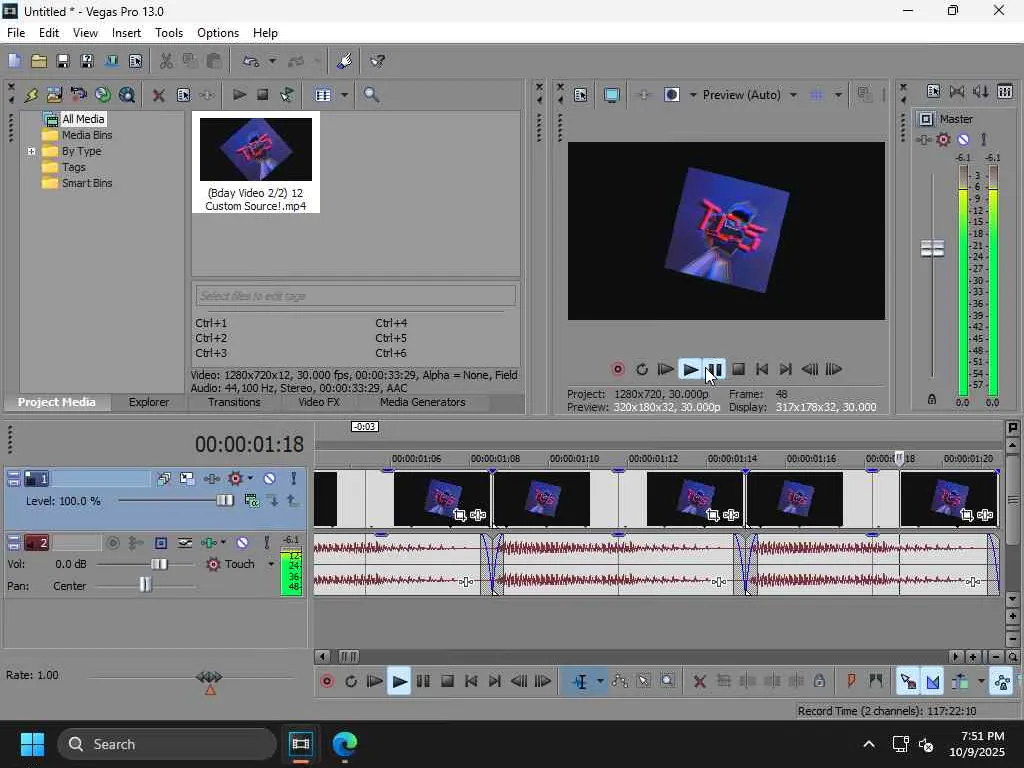Screen dimensions: 1024x768
Task: Click the Play button in video preview
Action: pos(690,370)
